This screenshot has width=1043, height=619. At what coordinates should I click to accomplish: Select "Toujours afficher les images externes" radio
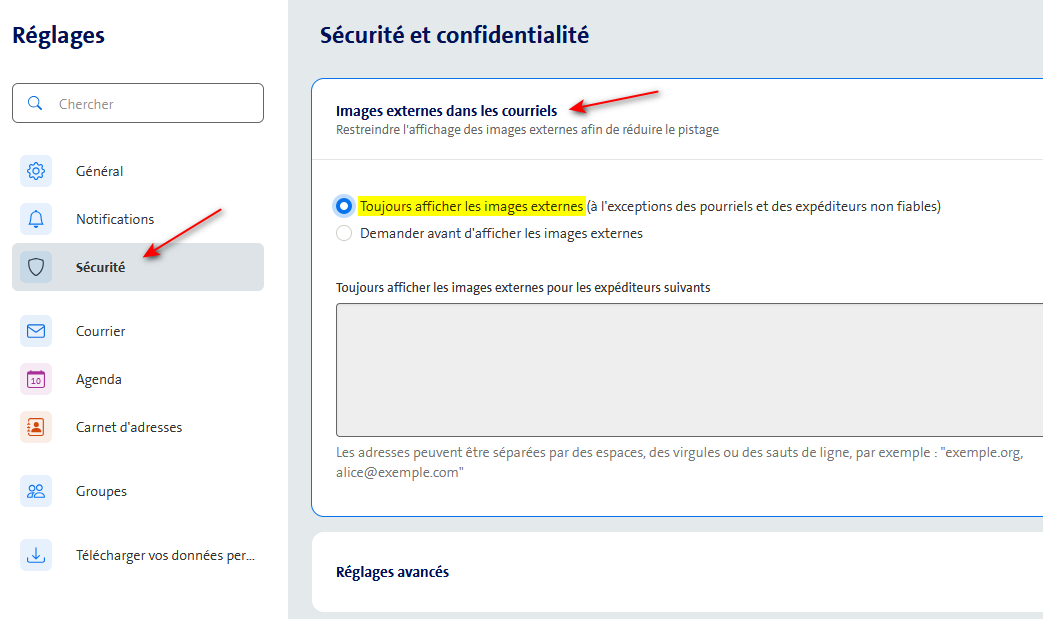coord(344,206)
